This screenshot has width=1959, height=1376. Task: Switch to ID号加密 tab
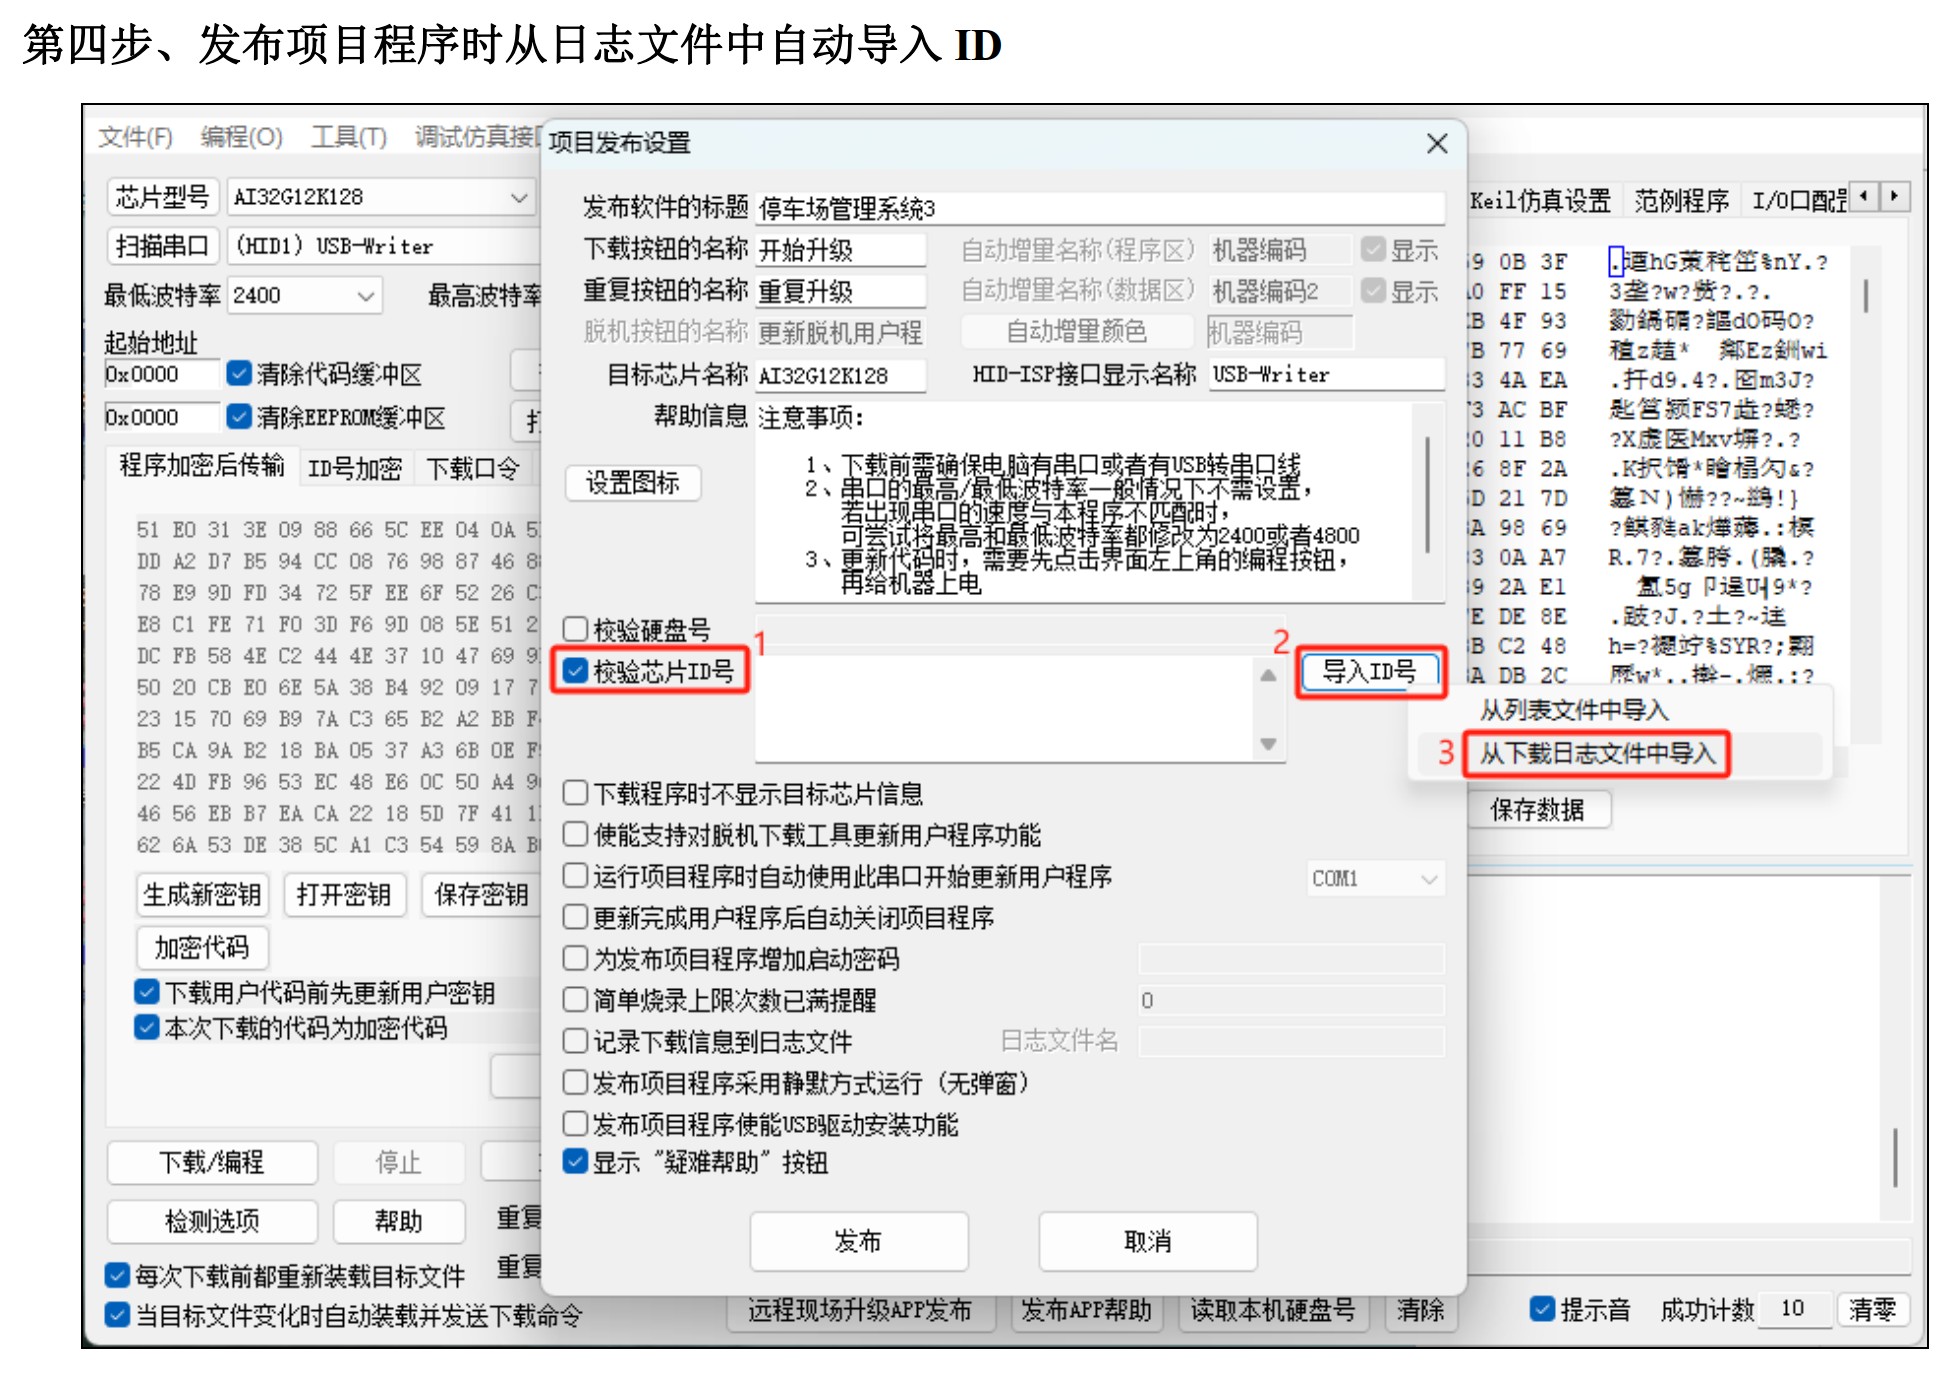(x=354, y=468)
